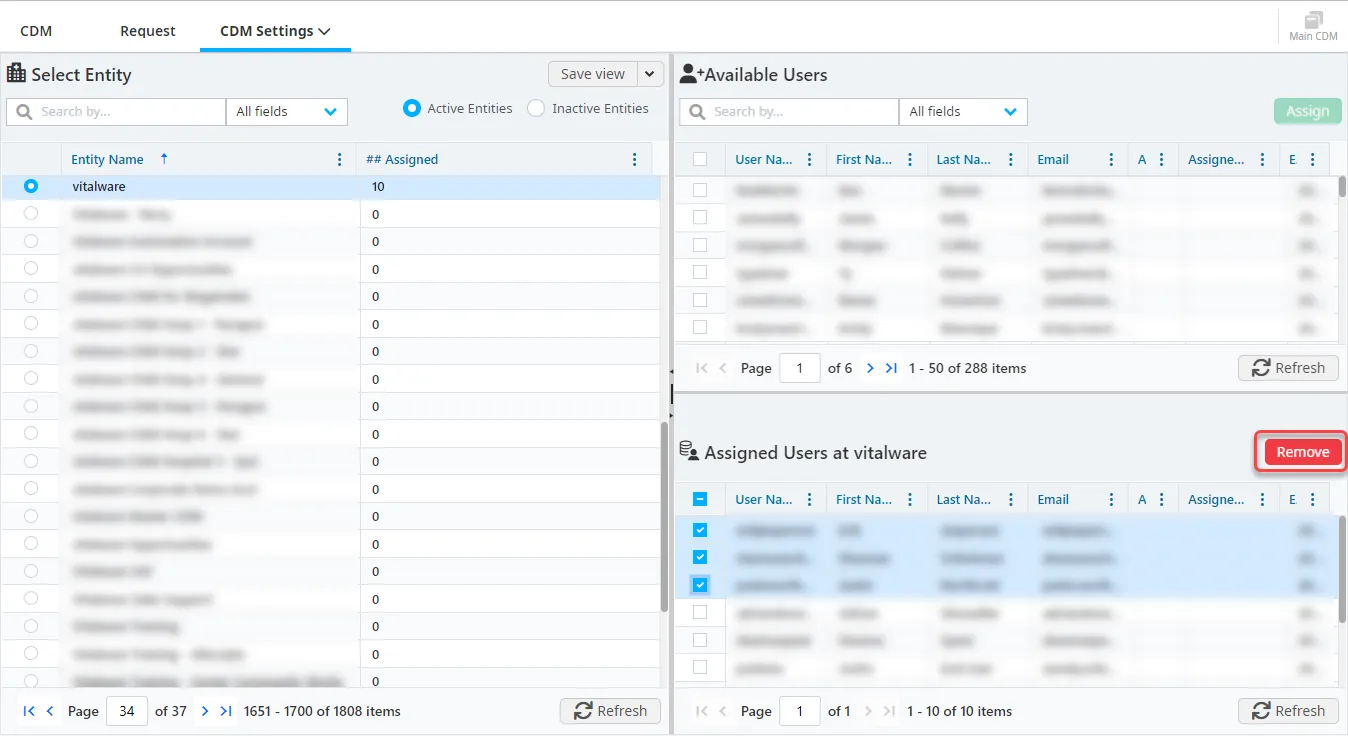The width and height of the screenshot is (1348, 736).
Task: Open Email column menu in Available Users
Action: click(1111, 160)
